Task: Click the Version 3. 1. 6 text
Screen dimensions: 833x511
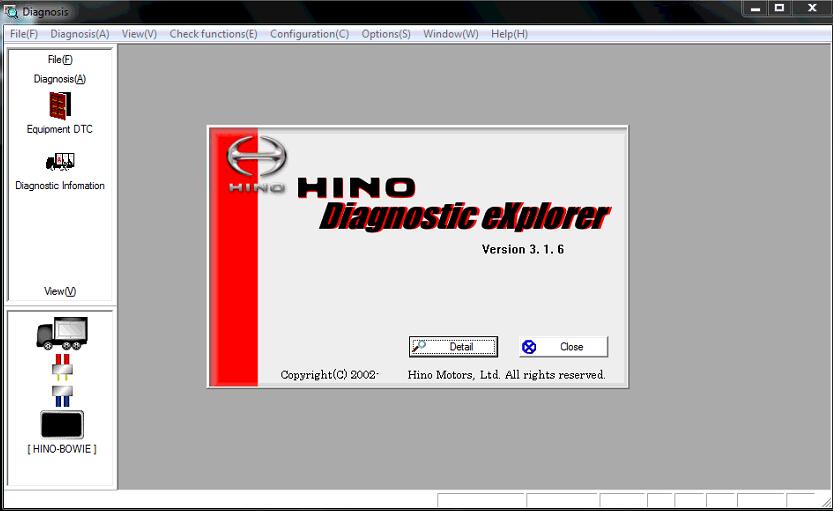Action: pos(523,249)
